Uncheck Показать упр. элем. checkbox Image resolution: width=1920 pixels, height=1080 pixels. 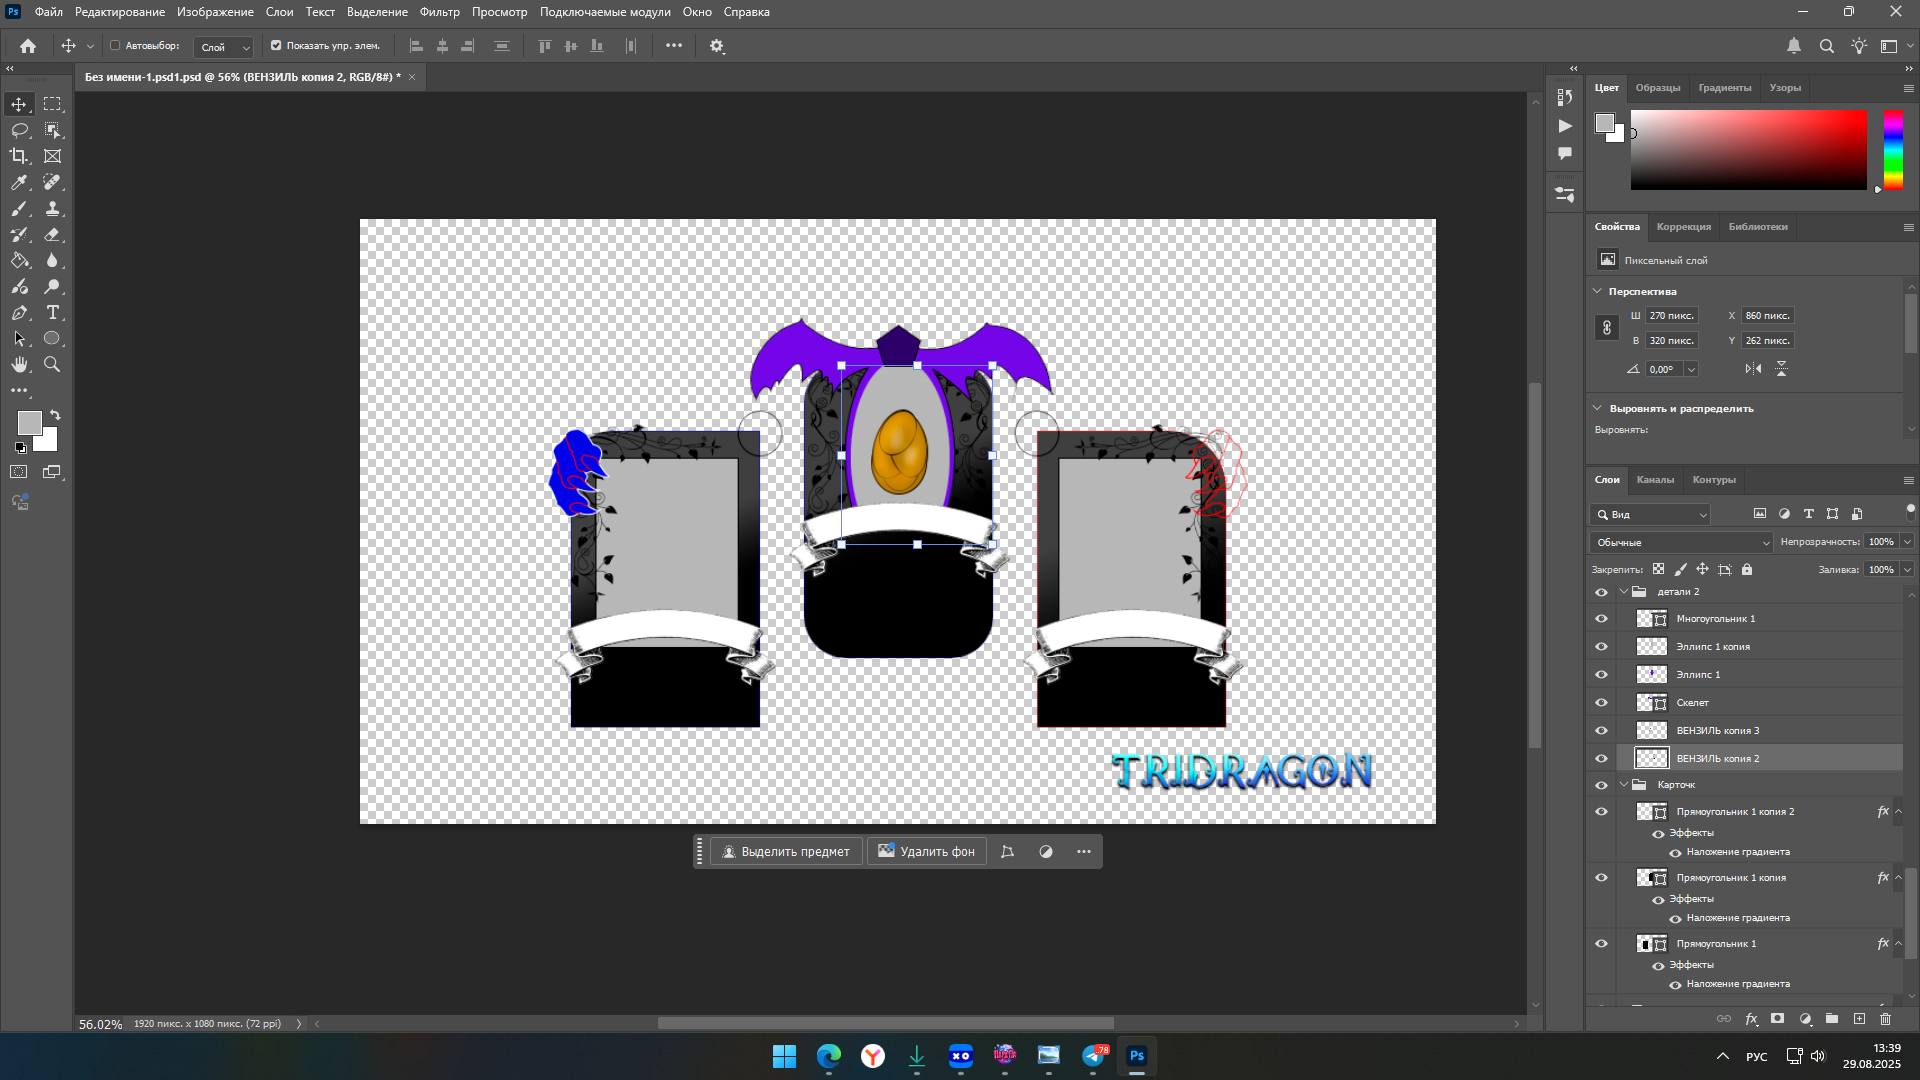coord(276,46)
